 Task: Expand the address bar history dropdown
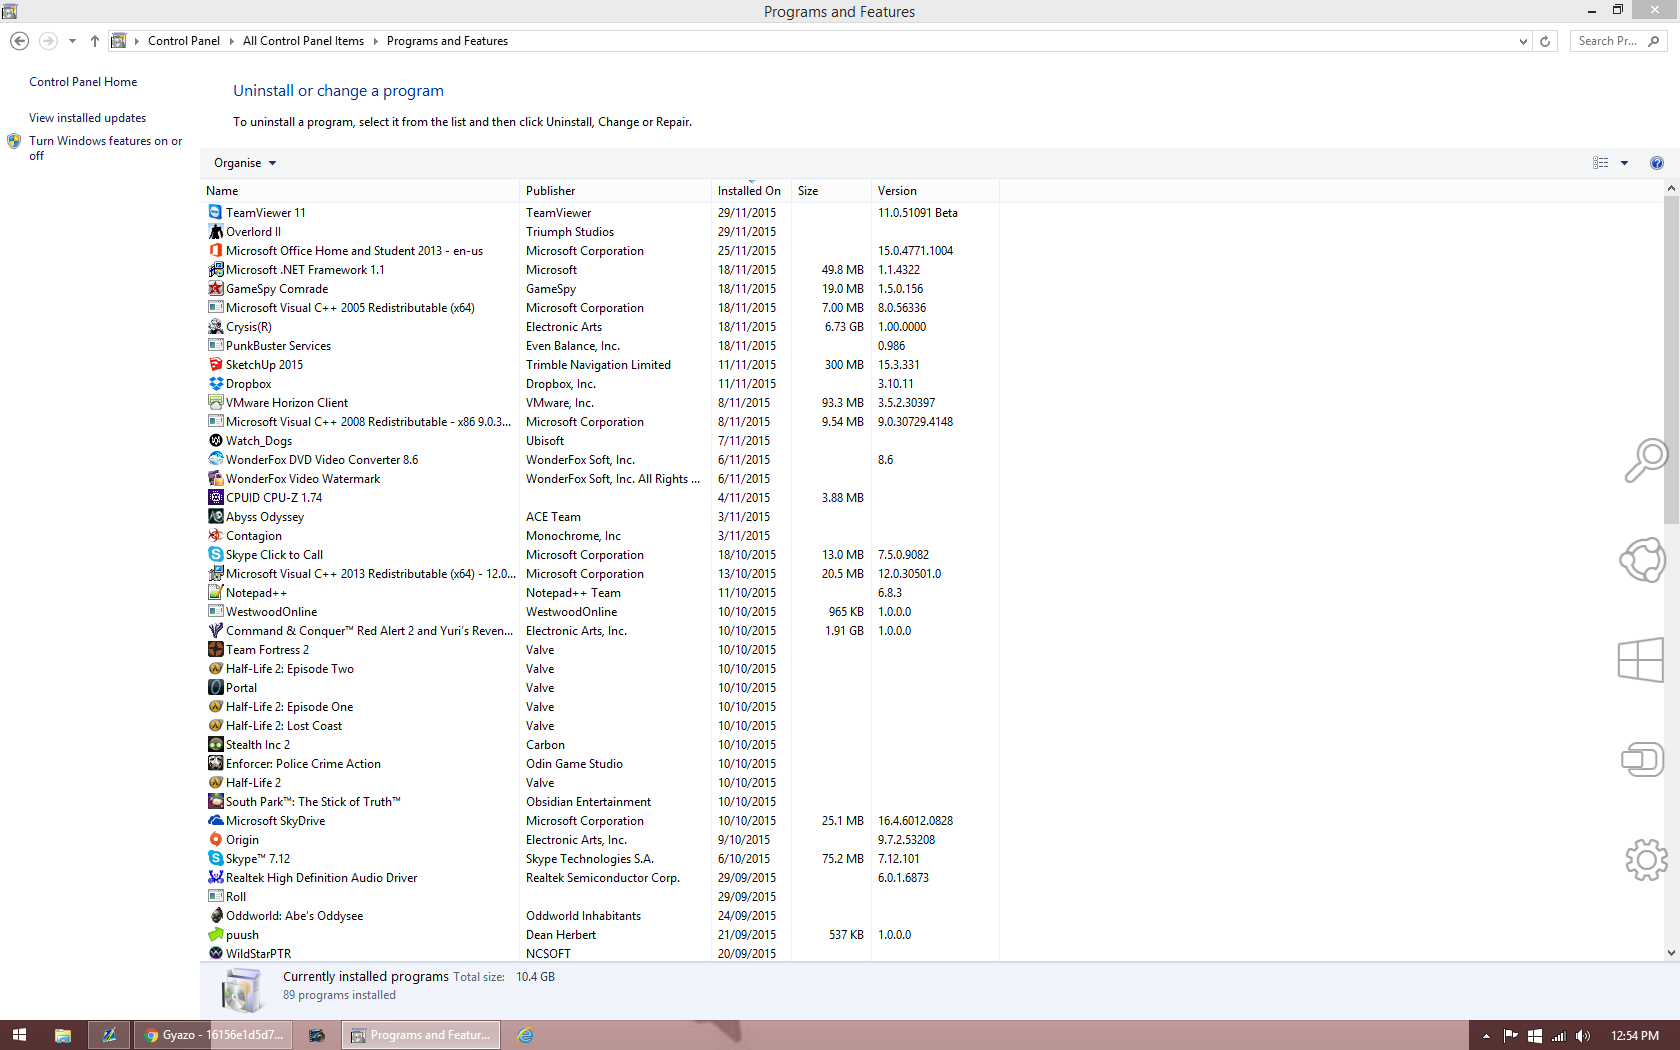(1523, 41)
